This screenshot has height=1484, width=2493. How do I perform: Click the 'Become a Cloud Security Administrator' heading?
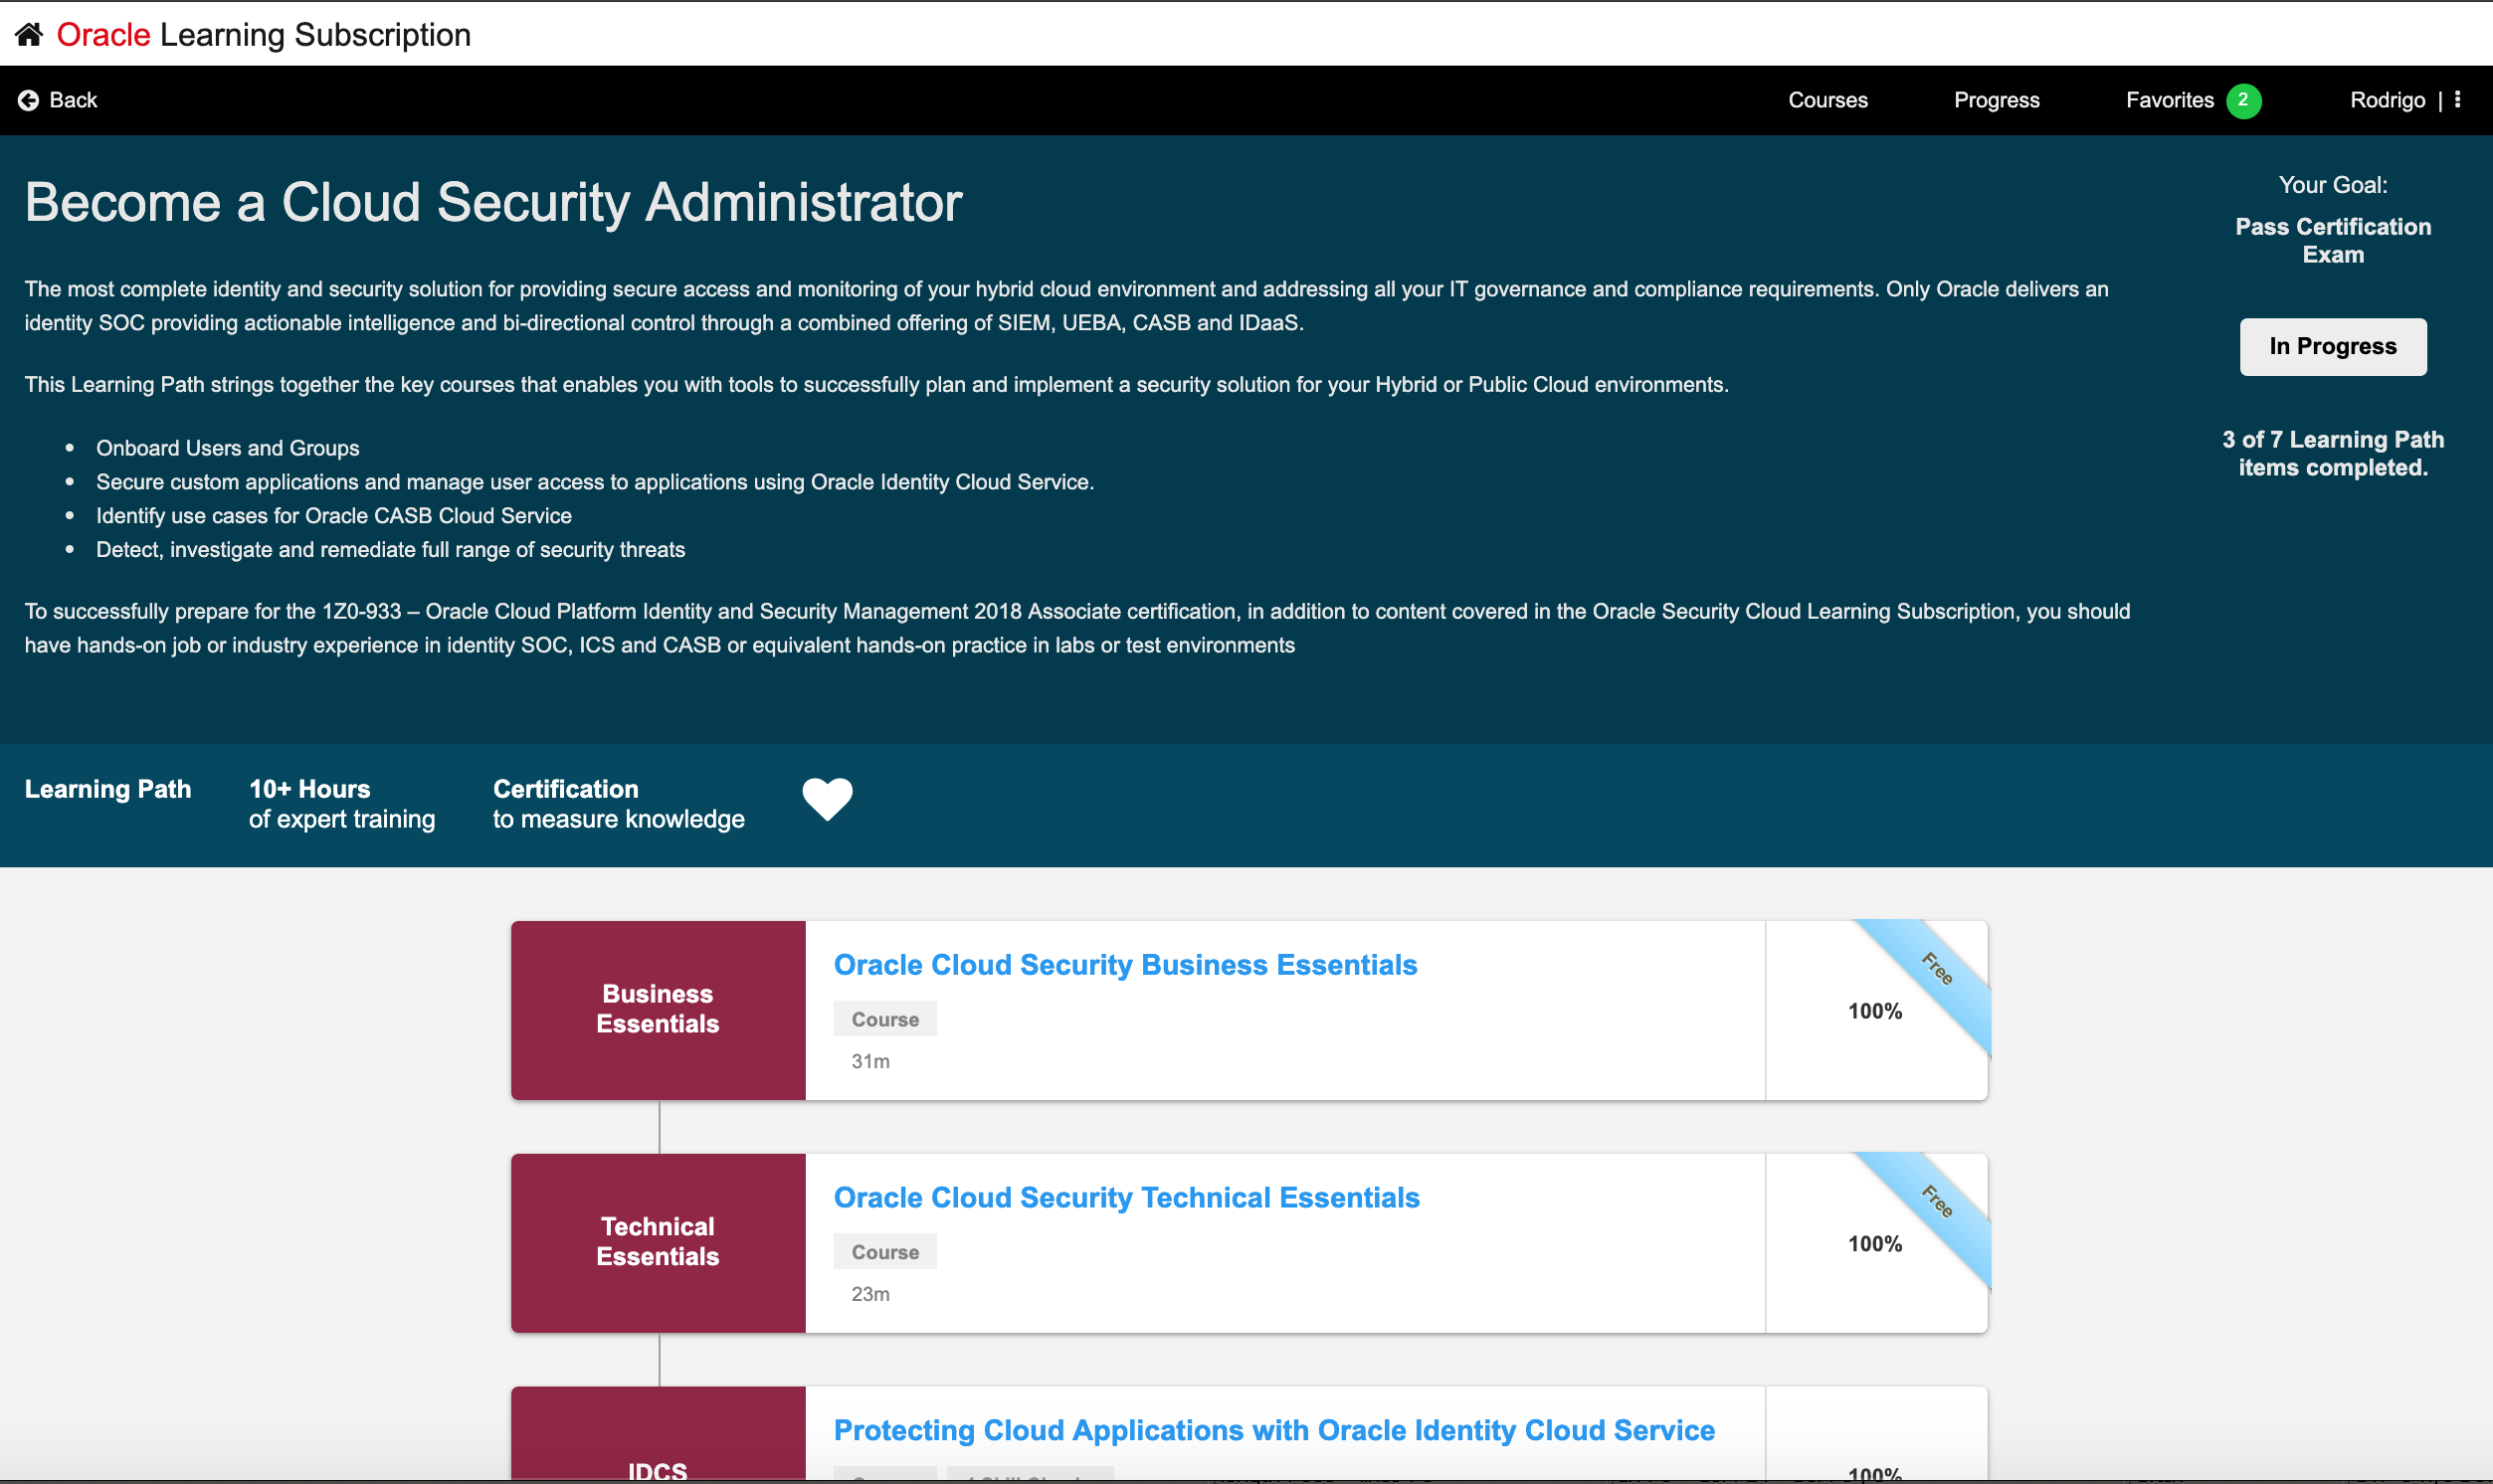(494, 203)
